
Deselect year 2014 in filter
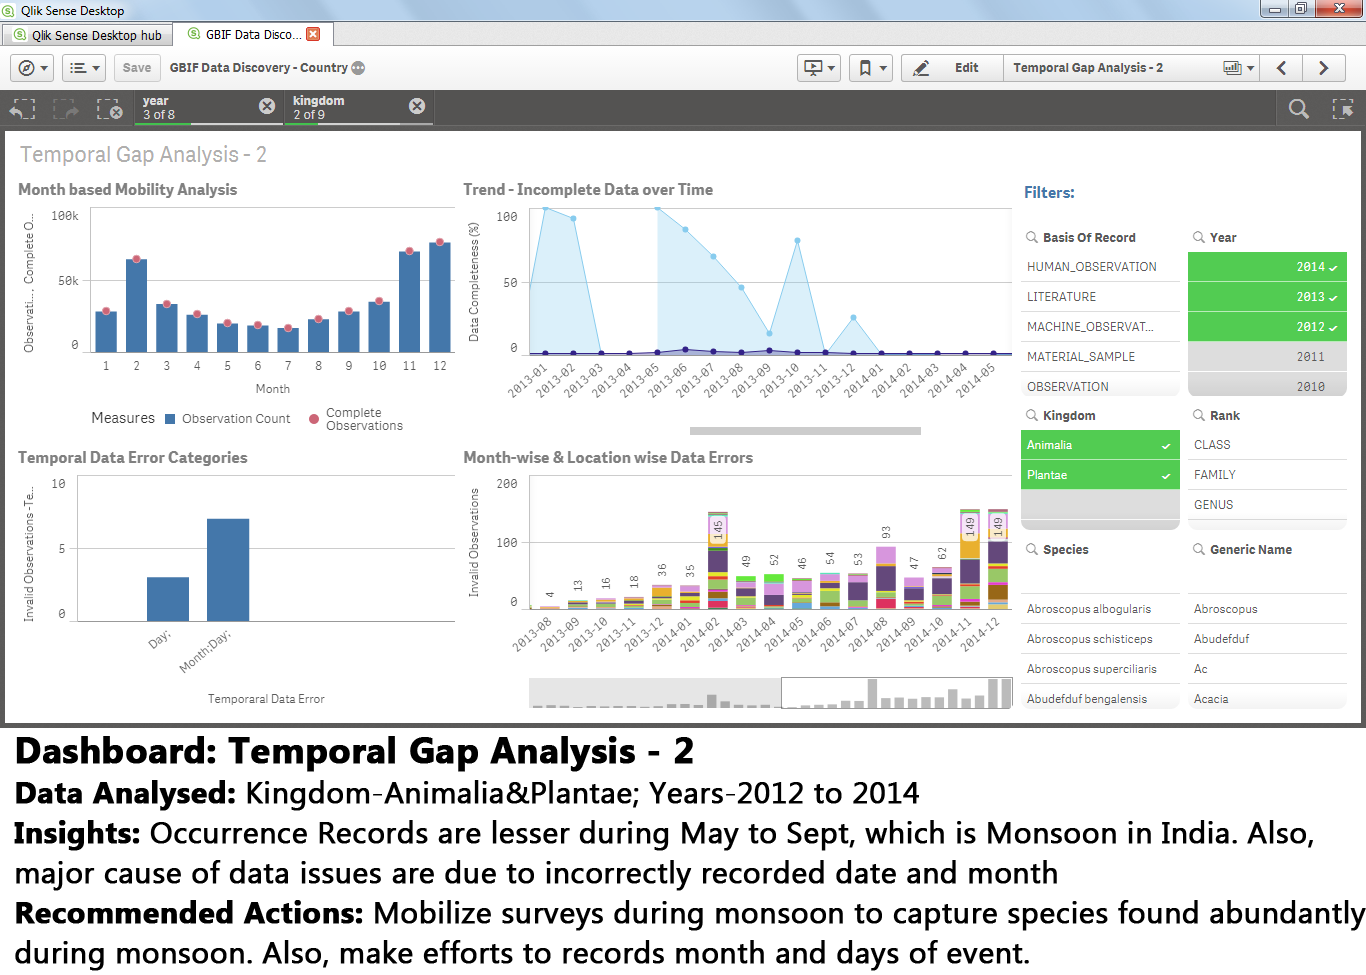click(x=1267, y=267)
